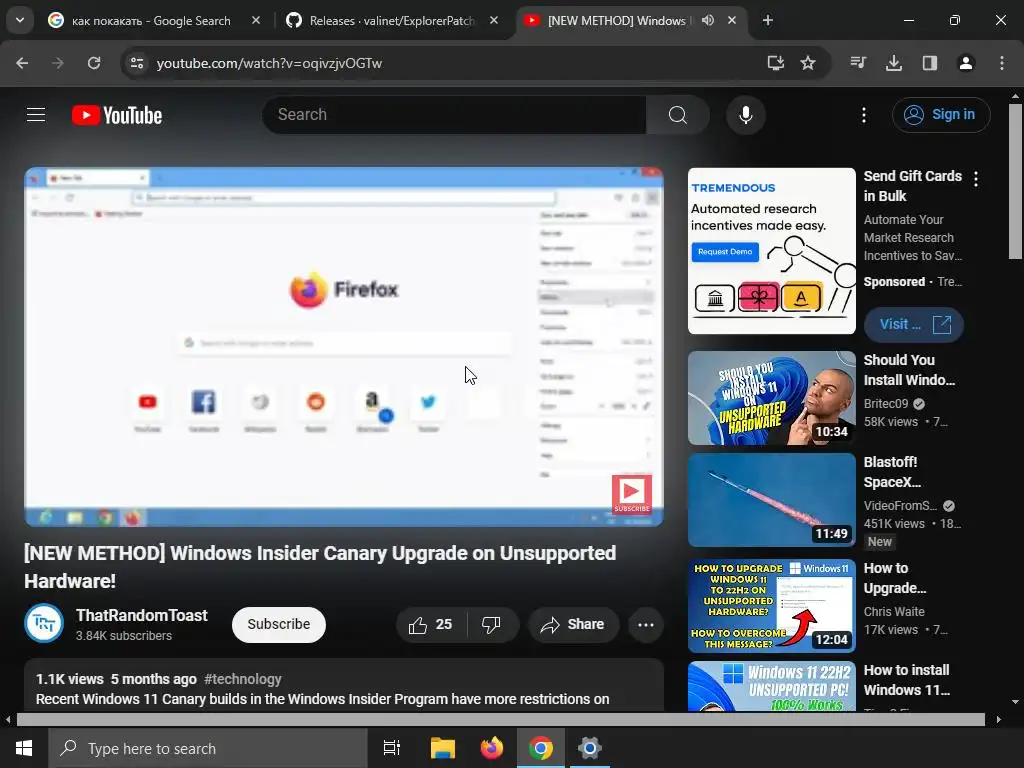Image resolution: width=1024 pixels, height=768 pixels.
Task: Mute the YouTube tab audio icon
Action: 708,21
